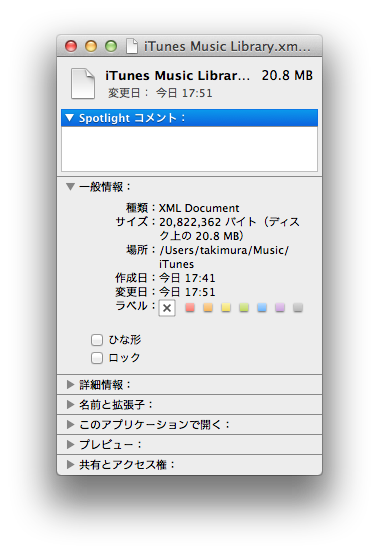The height and width of the screenshot is (554, 379).
Task: Expand the プレビュー section
Action: pyautogui.click(x=71, y=444)
